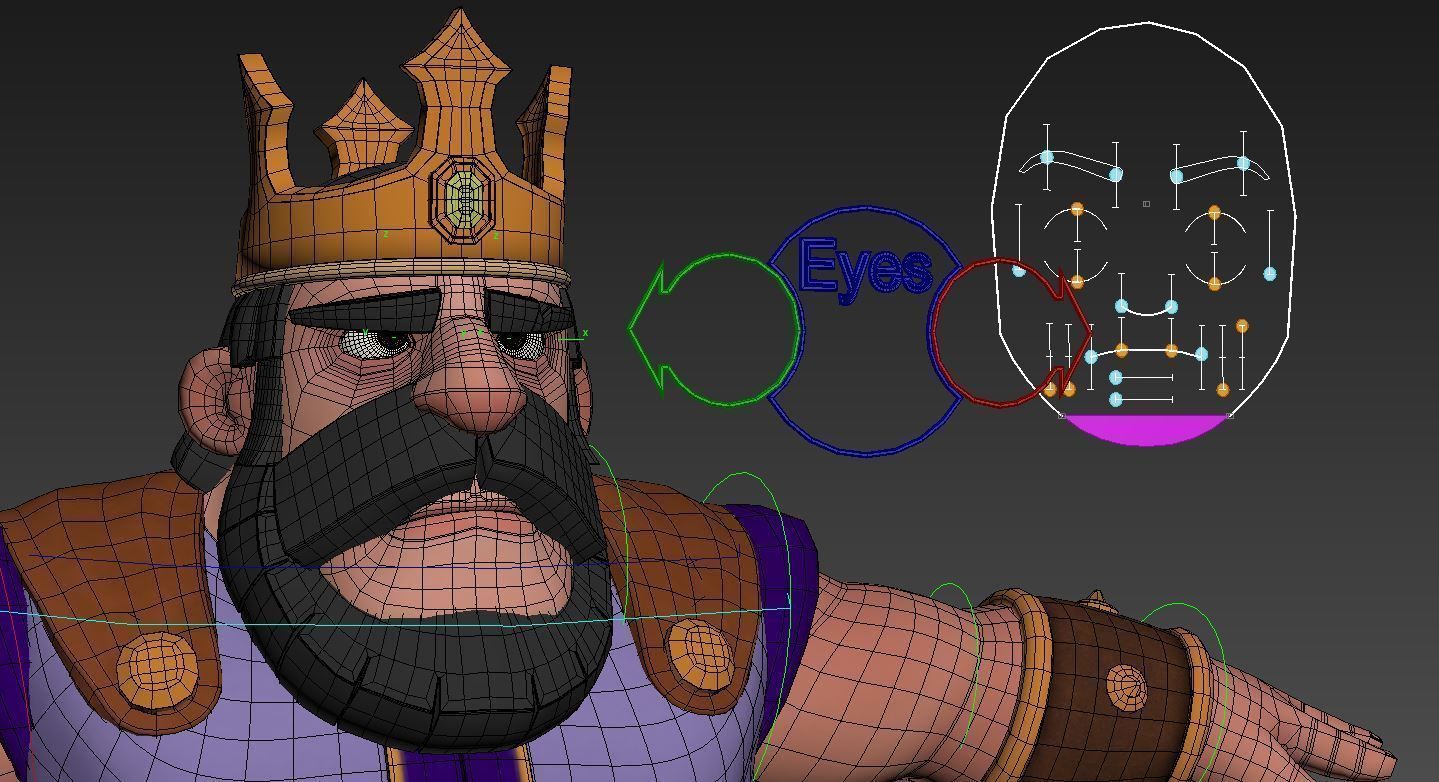The height and width of the screenshot is (782, 1439).
Task: Select the right blue nostril knob on face panel
Action: (x=1171, y=306)
